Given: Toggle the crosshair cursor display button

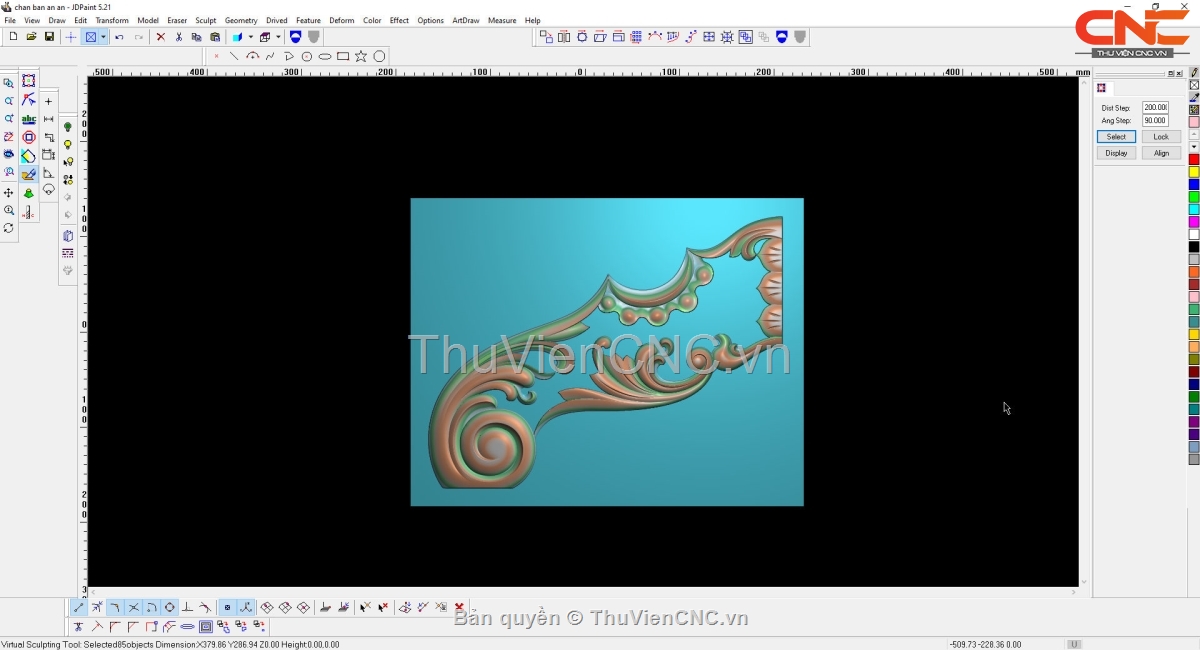Looking at the screenshot, I should [70, 37].
